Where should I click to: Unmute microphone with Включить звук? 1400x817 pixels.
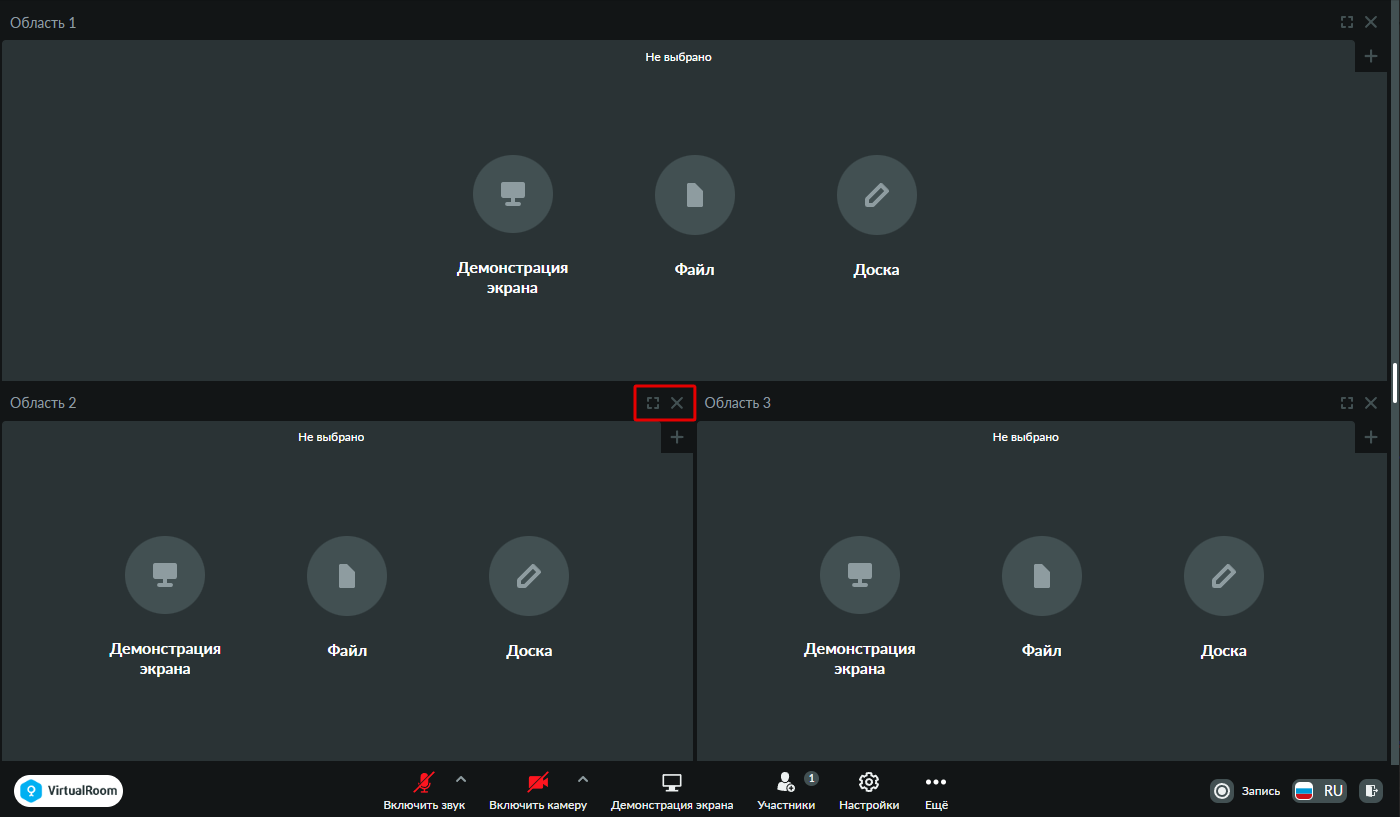point(424,791)
